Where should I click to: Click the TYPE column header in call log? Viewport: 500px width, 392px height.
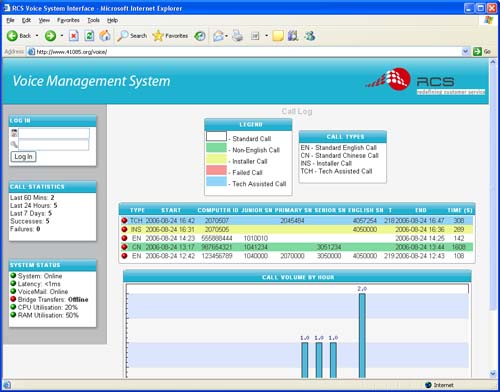[137, 210]
